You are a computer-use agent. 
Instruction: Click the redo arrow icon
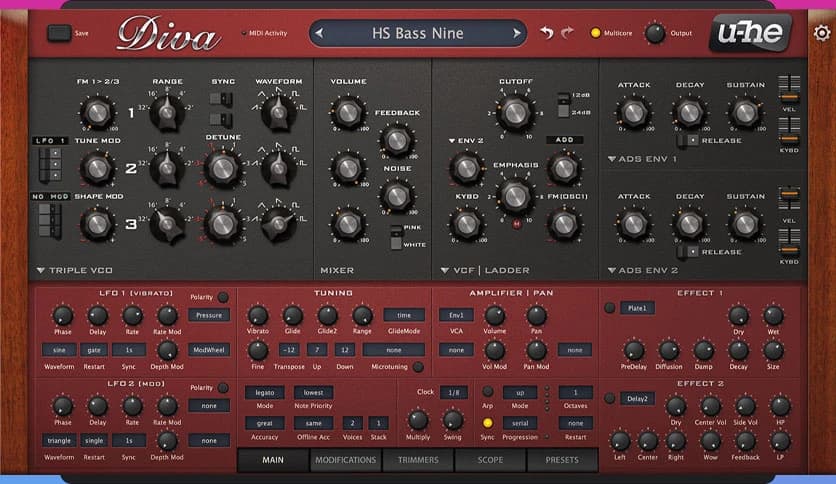click(568, 33)
